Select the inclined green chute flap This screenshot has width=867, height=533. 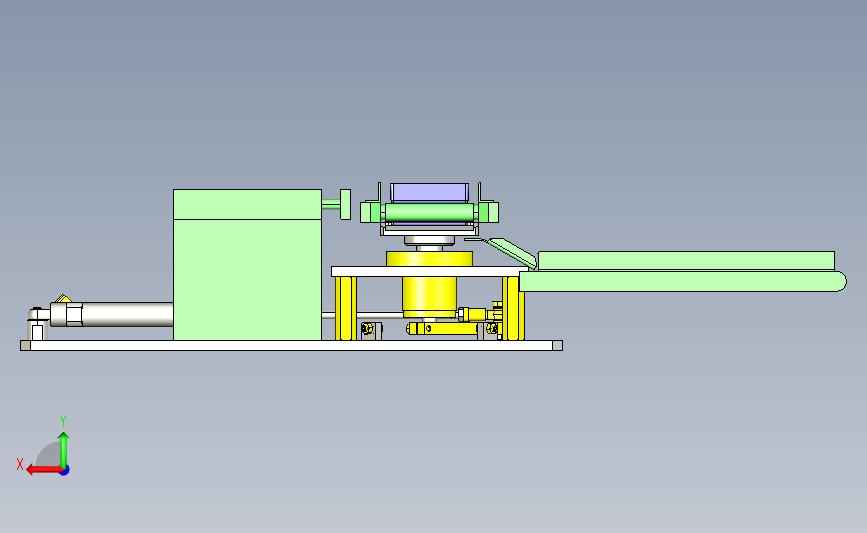click(512, 252)
